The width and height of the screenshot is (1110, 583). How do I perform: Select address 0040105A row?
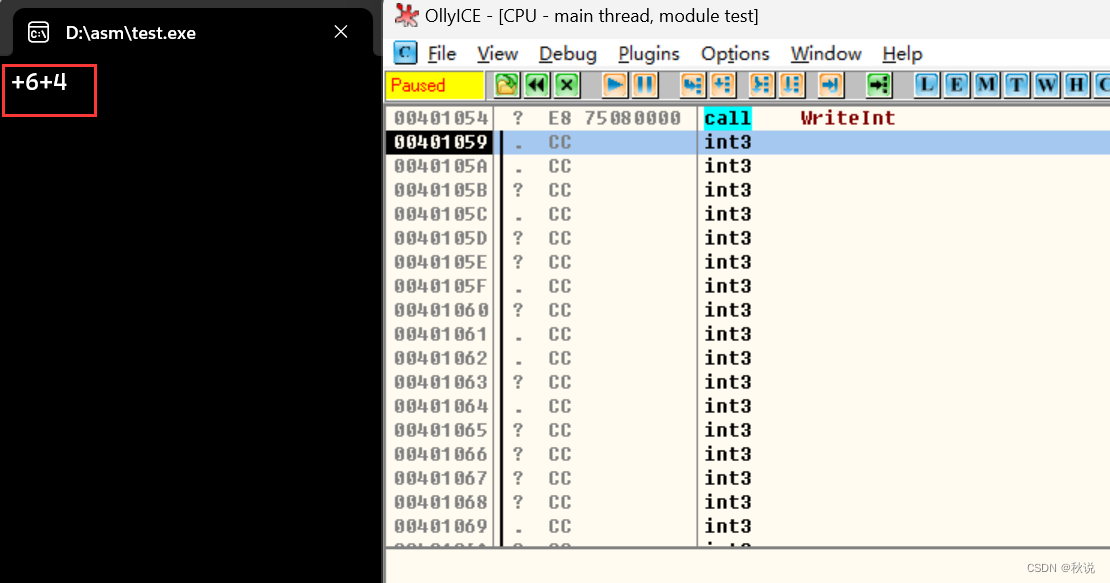point(440,166)
